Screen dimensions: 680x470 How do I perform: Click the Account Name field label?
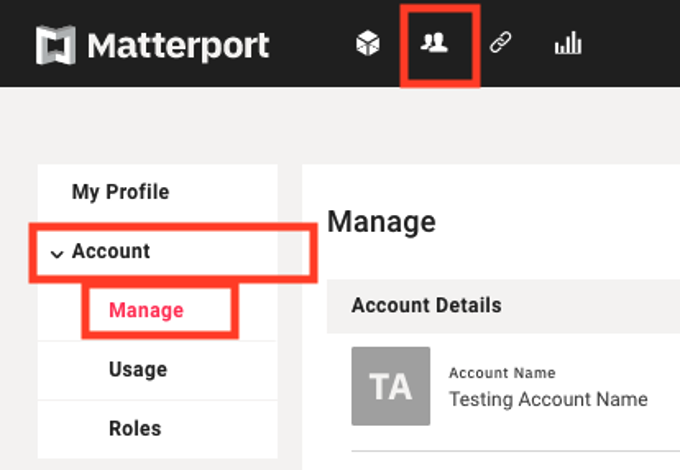pos(502,373)
